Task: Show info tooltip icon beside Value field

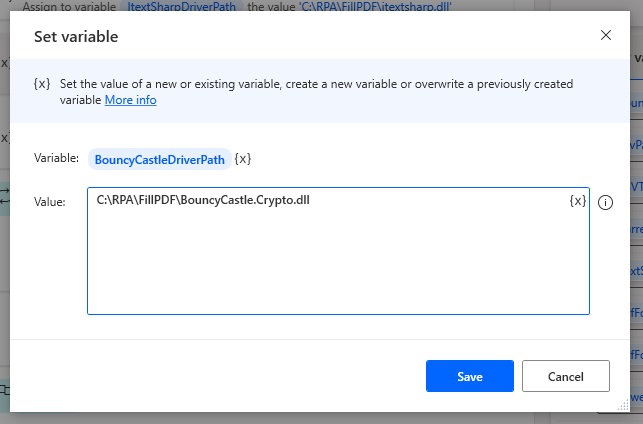Action: point(605,202)
